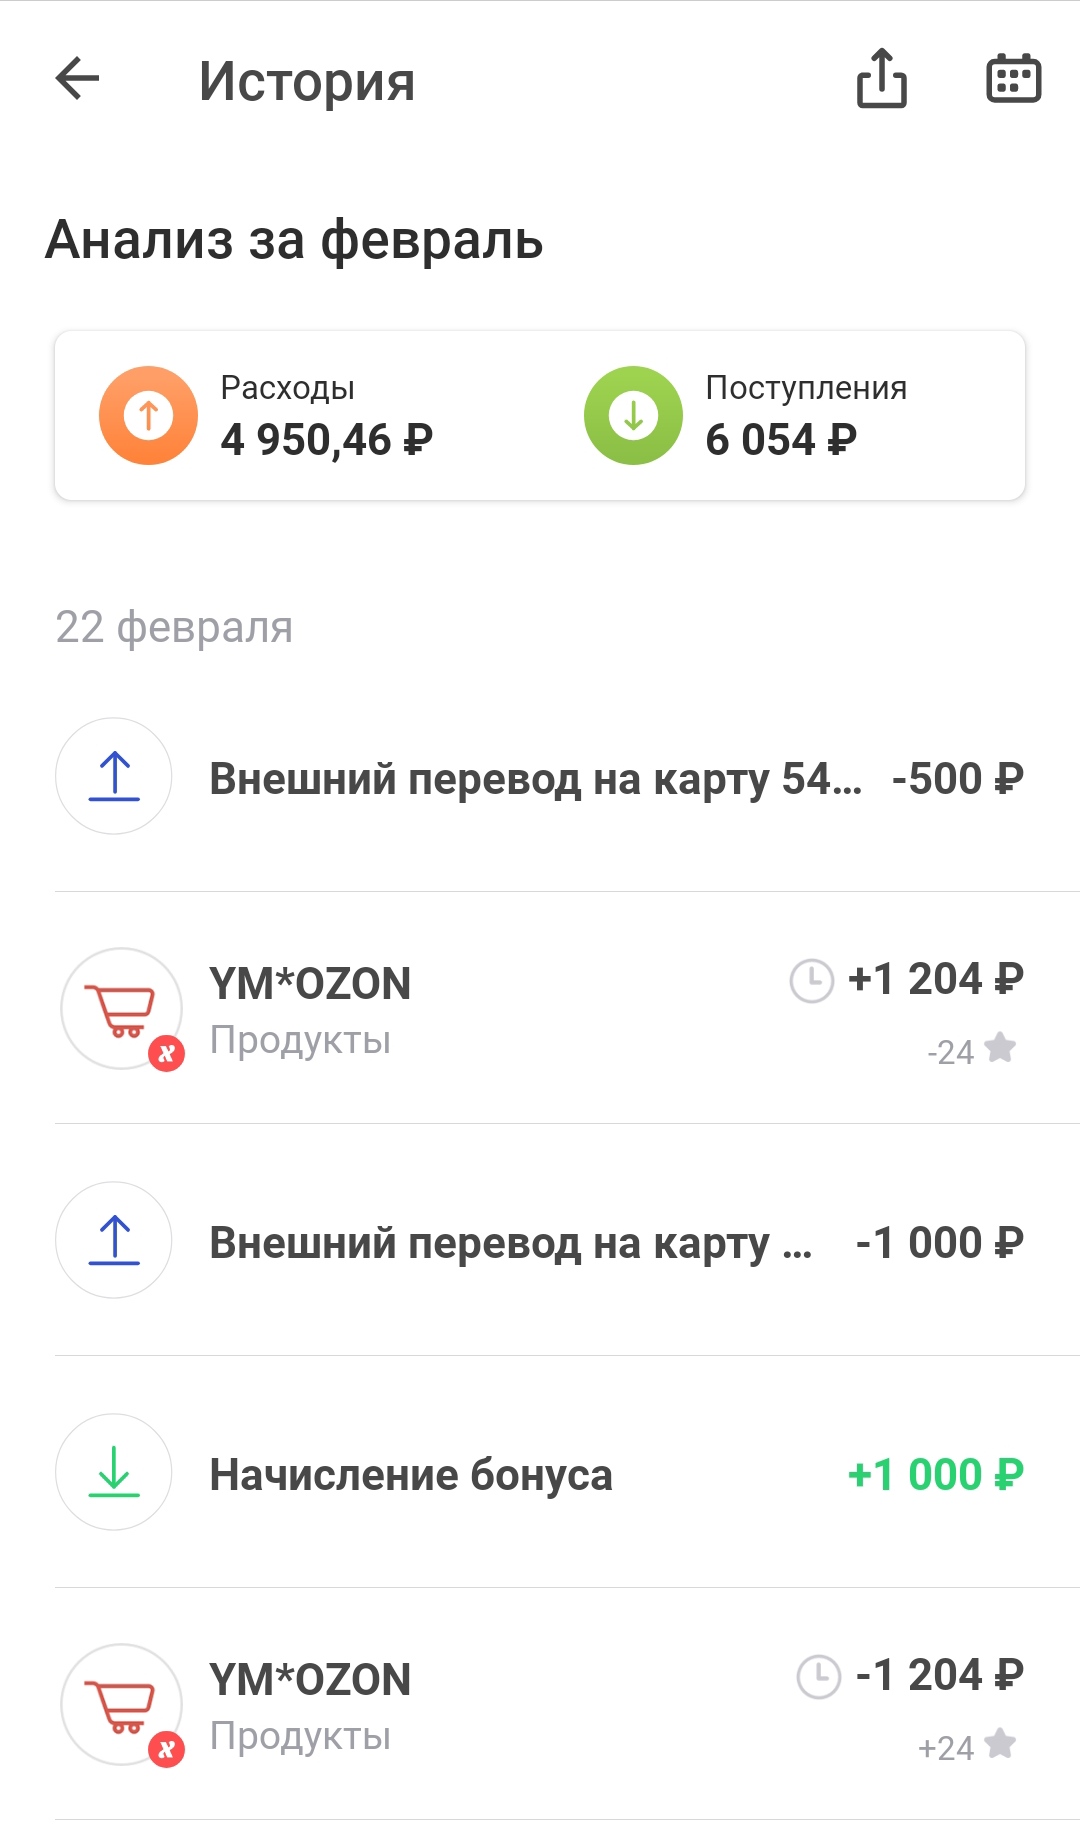This screenshot has height=1837, width=1080.
Task: Tap the Анализ за февраль heading
Action: (x=294, y=240)
